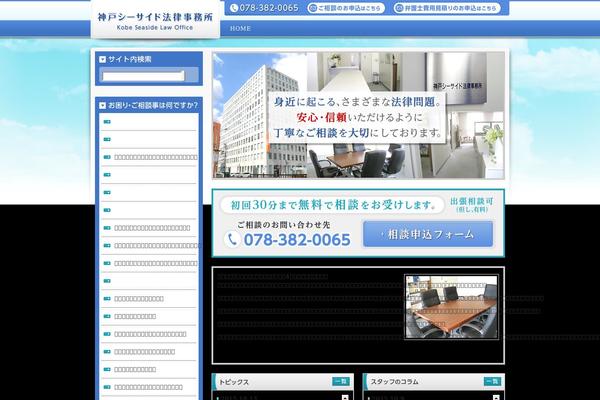This screenshot has width=600, height=400.
Task: Click the arrow icon beside お困り・ご相談事は何ですか?
Action: (102, 105)
